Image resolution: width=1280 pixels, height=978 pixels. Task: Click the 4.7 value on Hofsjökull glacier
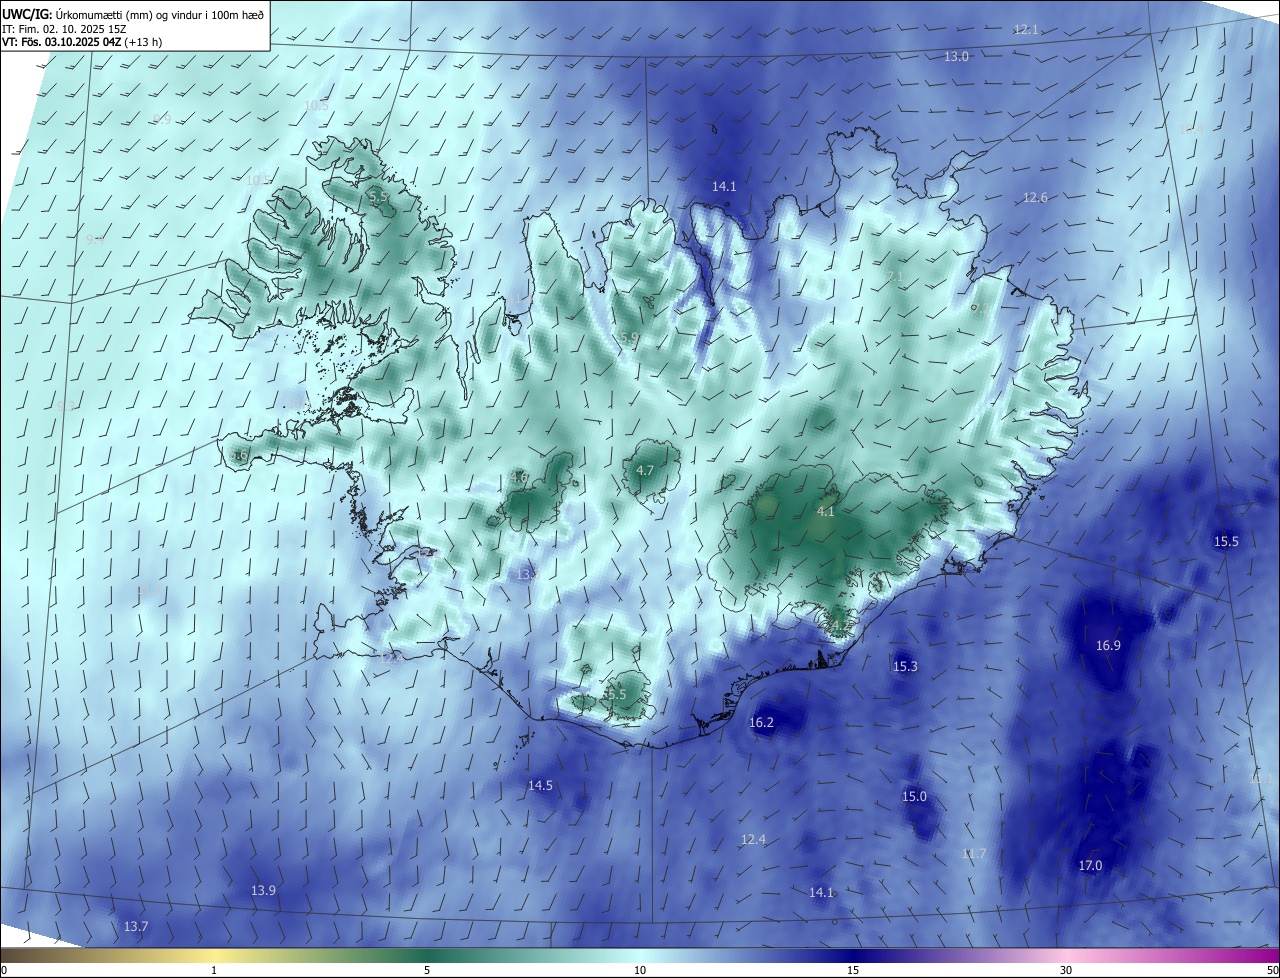point(645,470)
